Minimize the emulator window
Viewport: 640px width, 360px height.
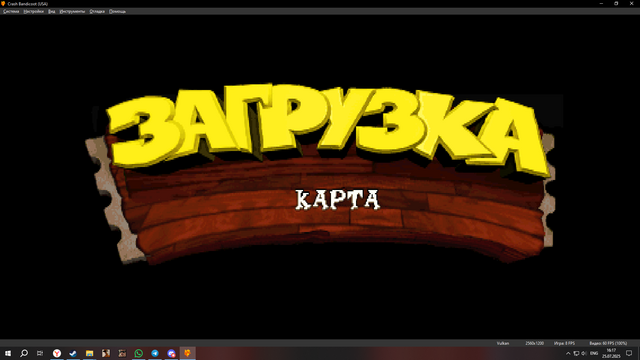click(x=601, y=3)
